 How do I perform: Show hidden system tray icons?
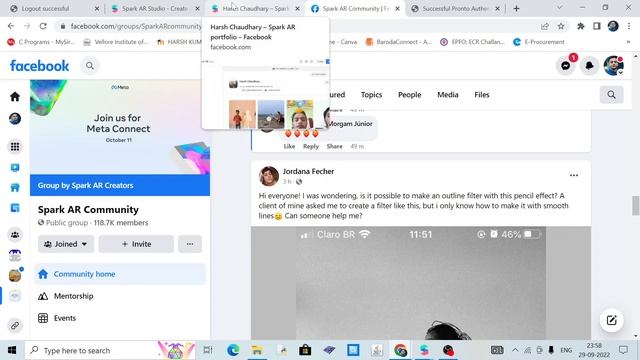click(515, 350)
